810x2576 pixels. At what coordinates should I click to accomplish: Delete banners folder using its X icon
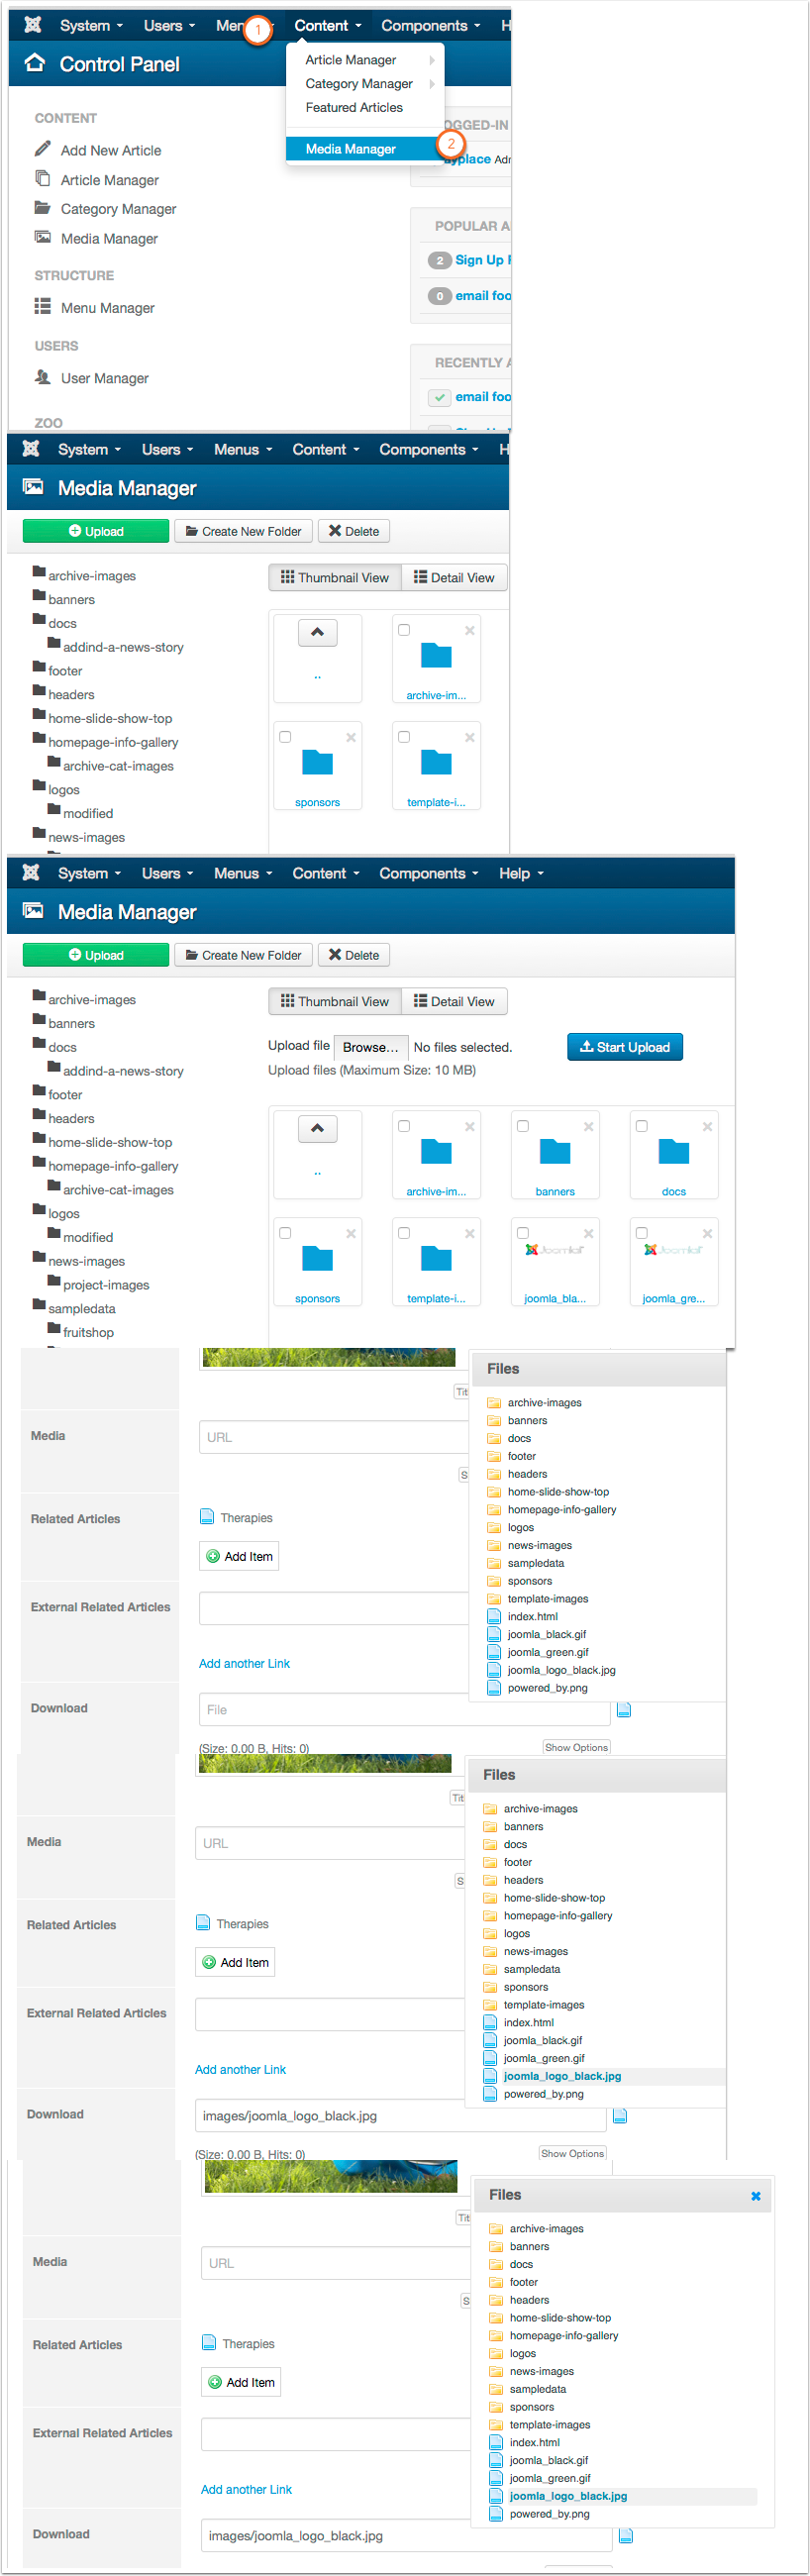(588, 1126)
